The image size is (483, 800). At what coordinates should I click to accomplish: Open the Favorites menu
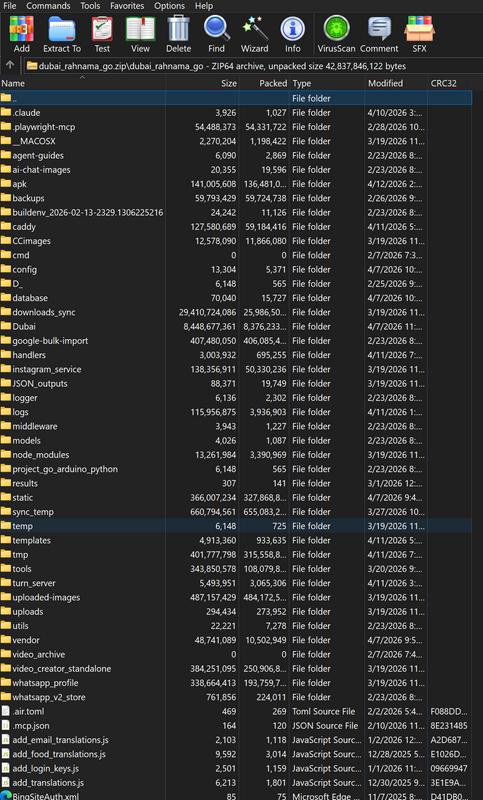click(x=127, y=6)
